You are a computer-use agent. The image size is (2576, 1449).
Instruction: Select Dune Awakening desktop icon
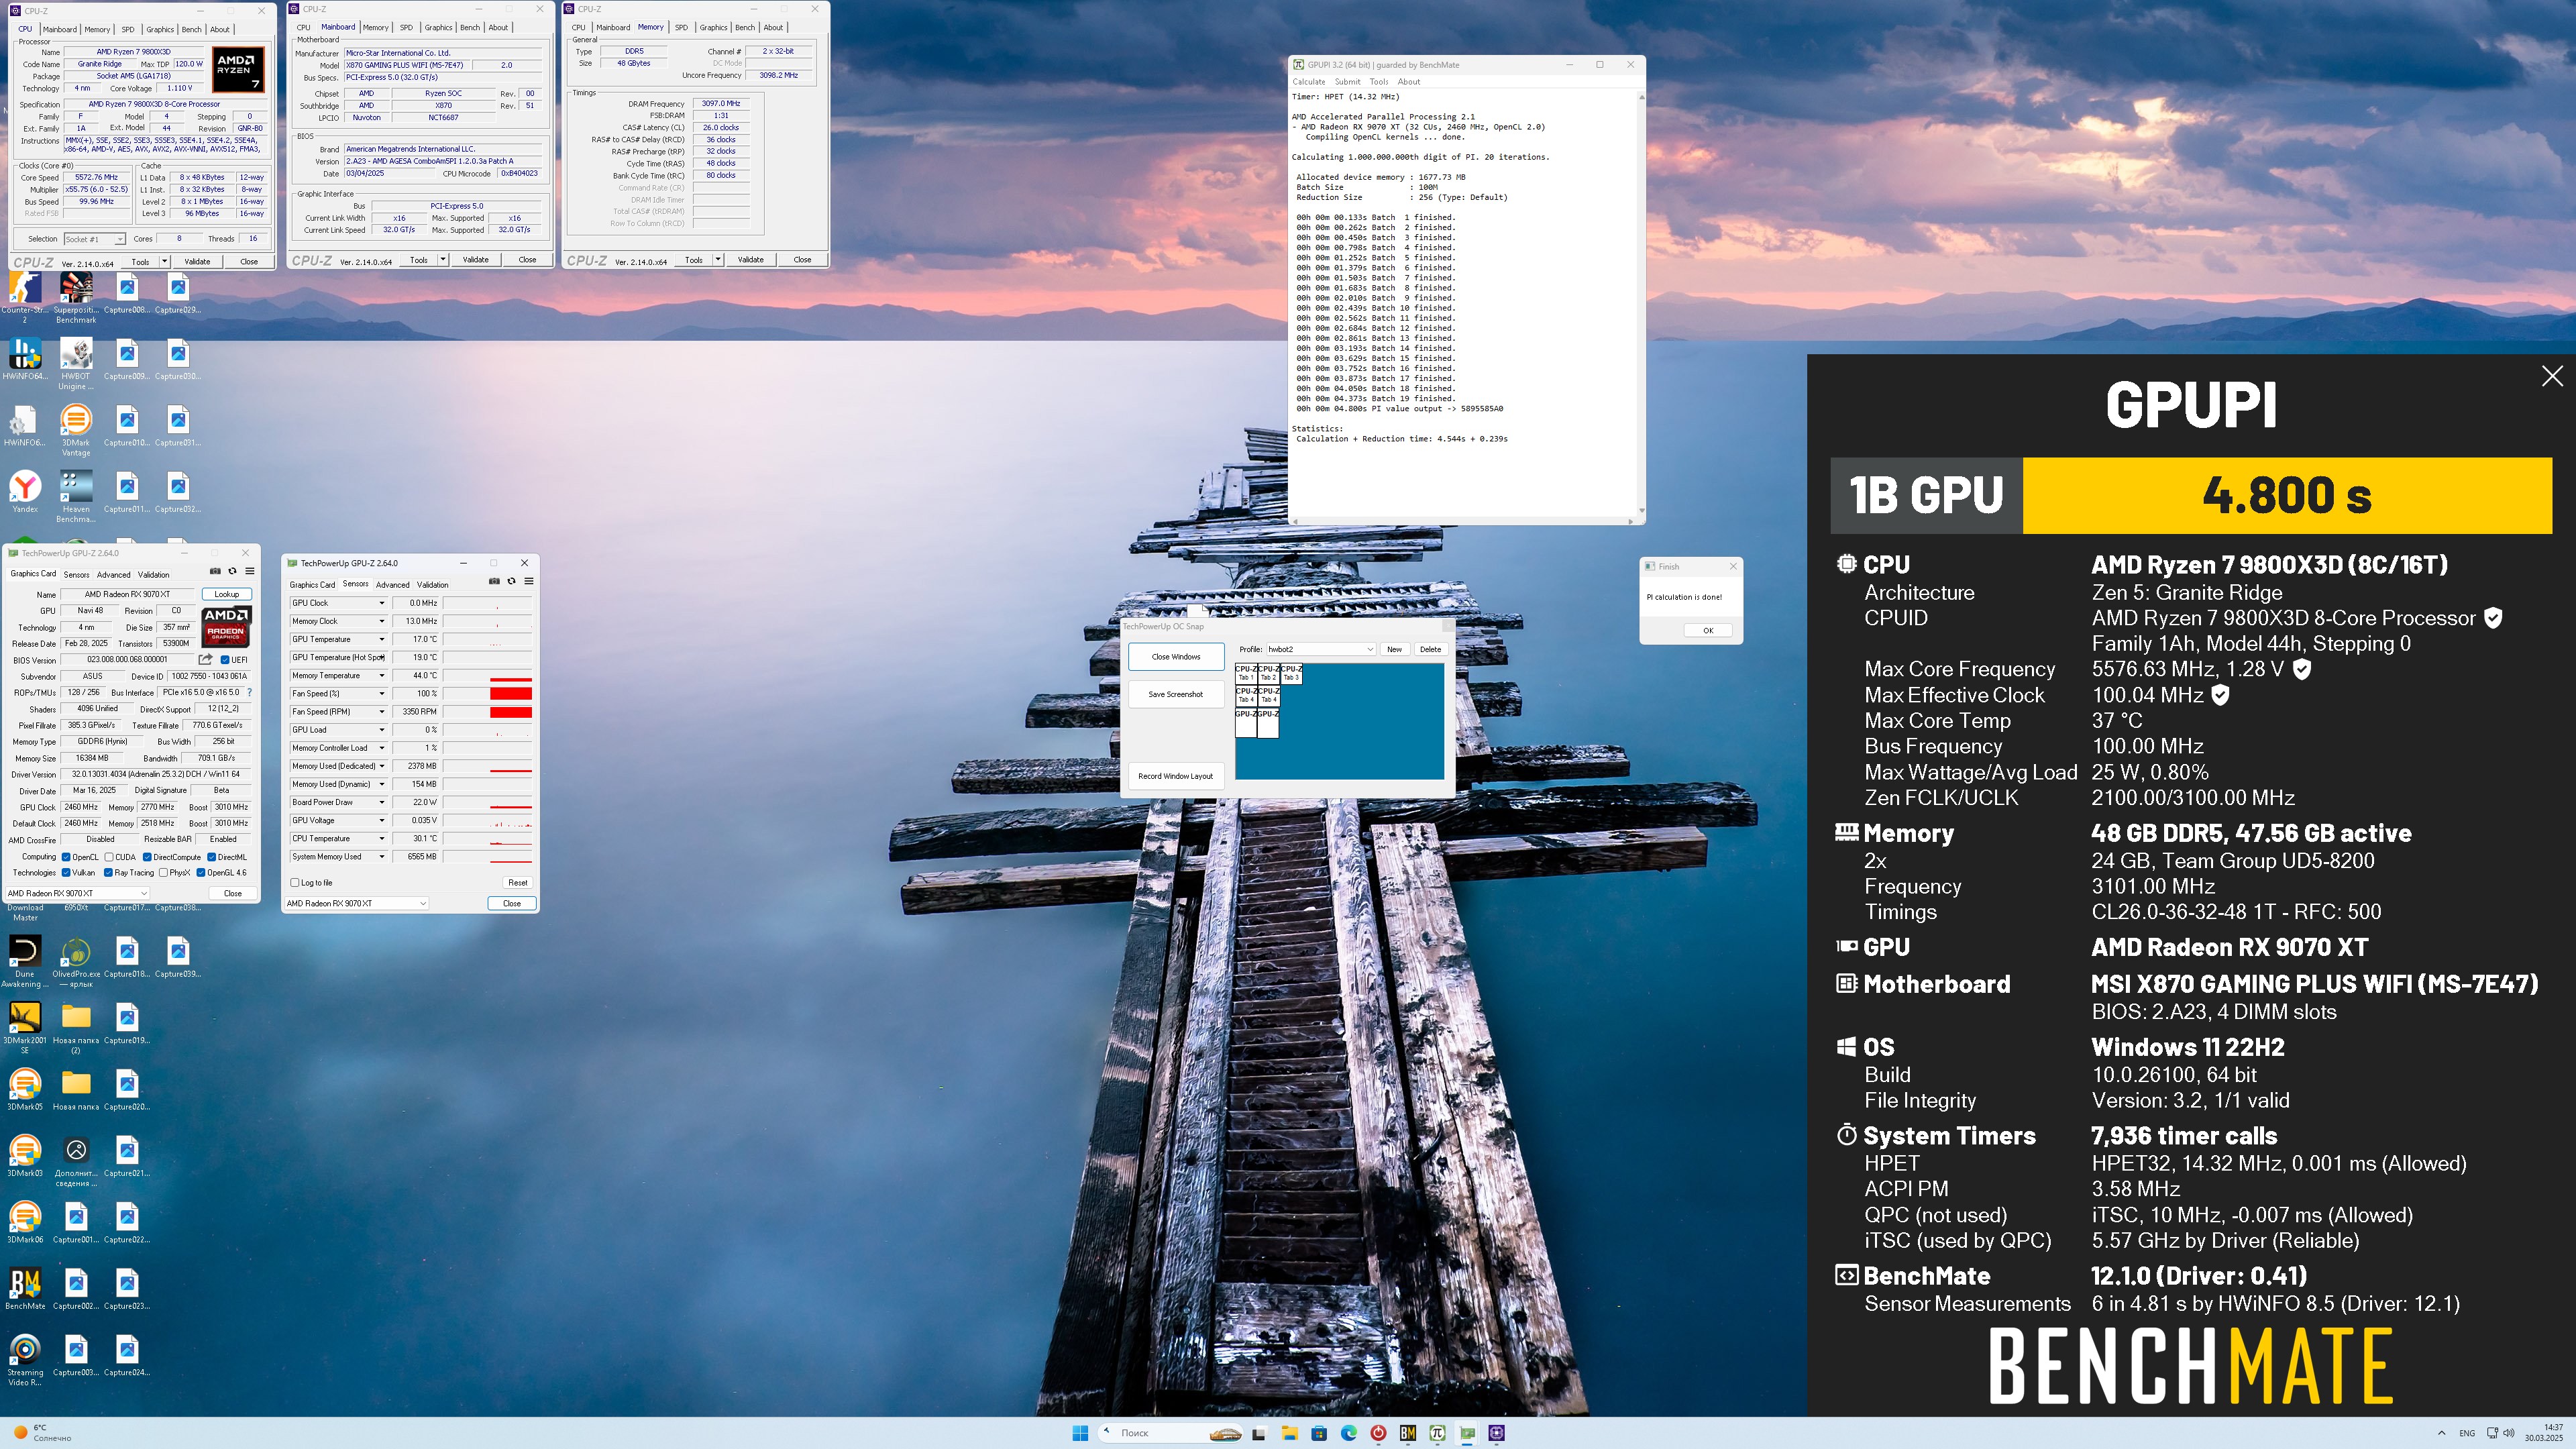pos(25,961)
